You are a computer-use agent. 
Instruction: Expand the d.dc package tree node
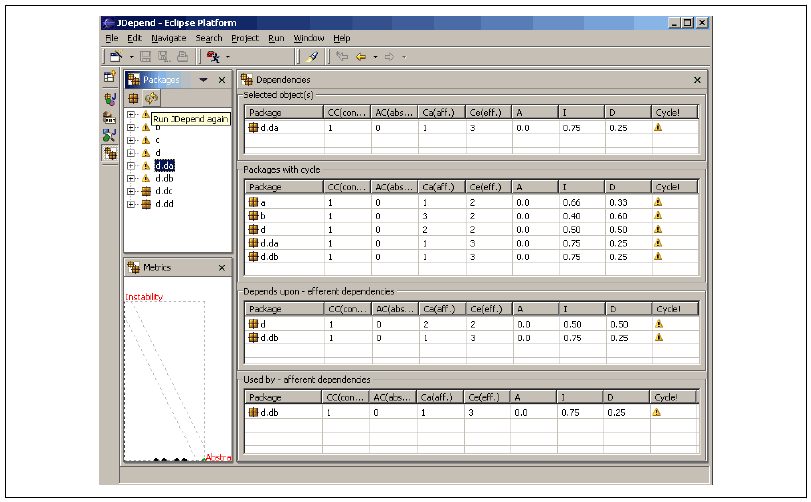click(131, 191)
